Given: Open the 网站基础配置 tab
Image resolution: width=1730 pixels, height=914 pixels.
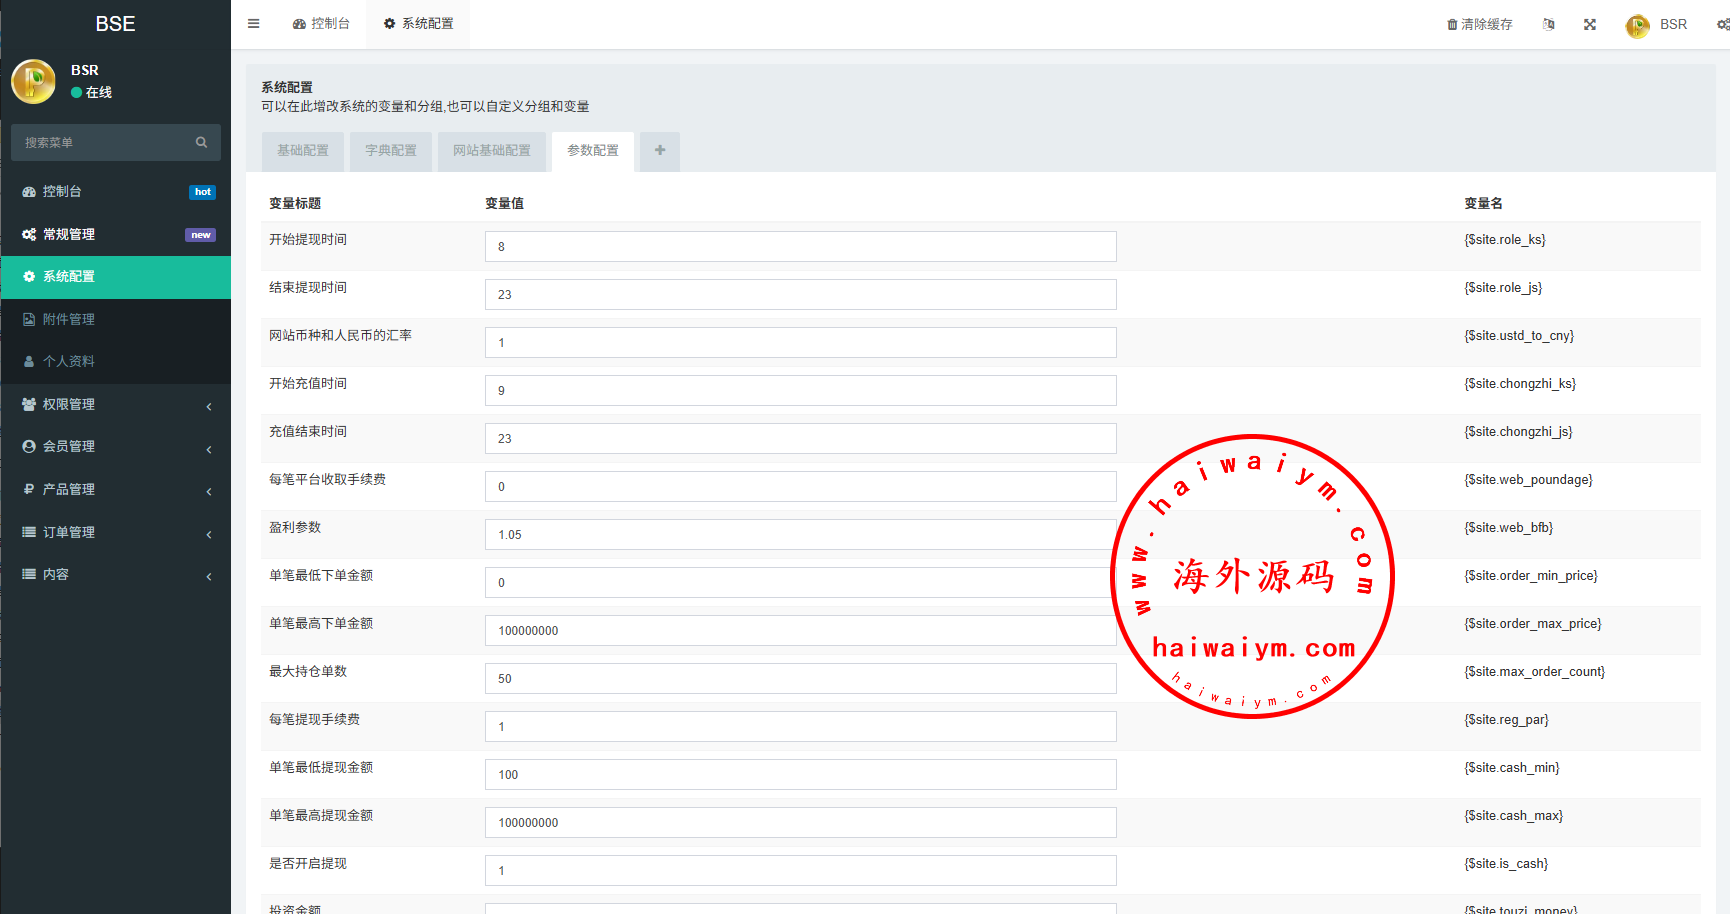Looking at the screenshot, I should pyautogui.click(x=492, y=151).
